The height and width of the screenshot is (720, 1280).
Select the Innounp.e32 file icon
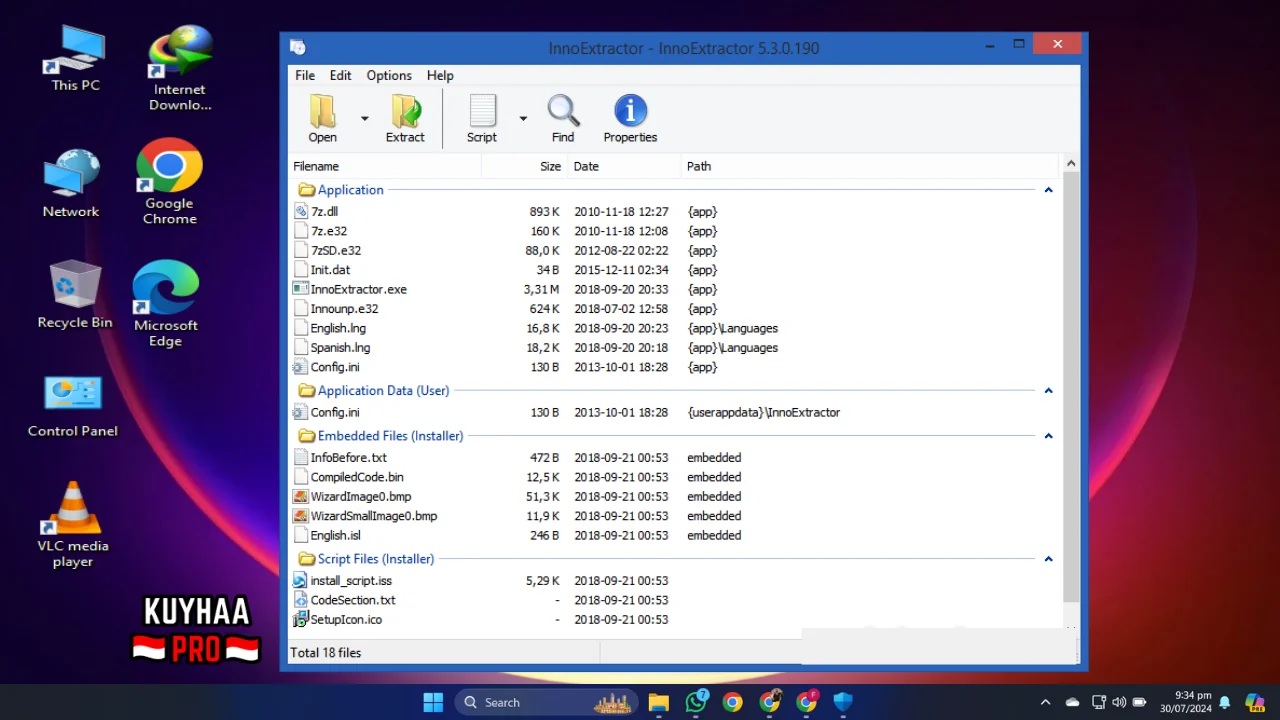(302, 309)
